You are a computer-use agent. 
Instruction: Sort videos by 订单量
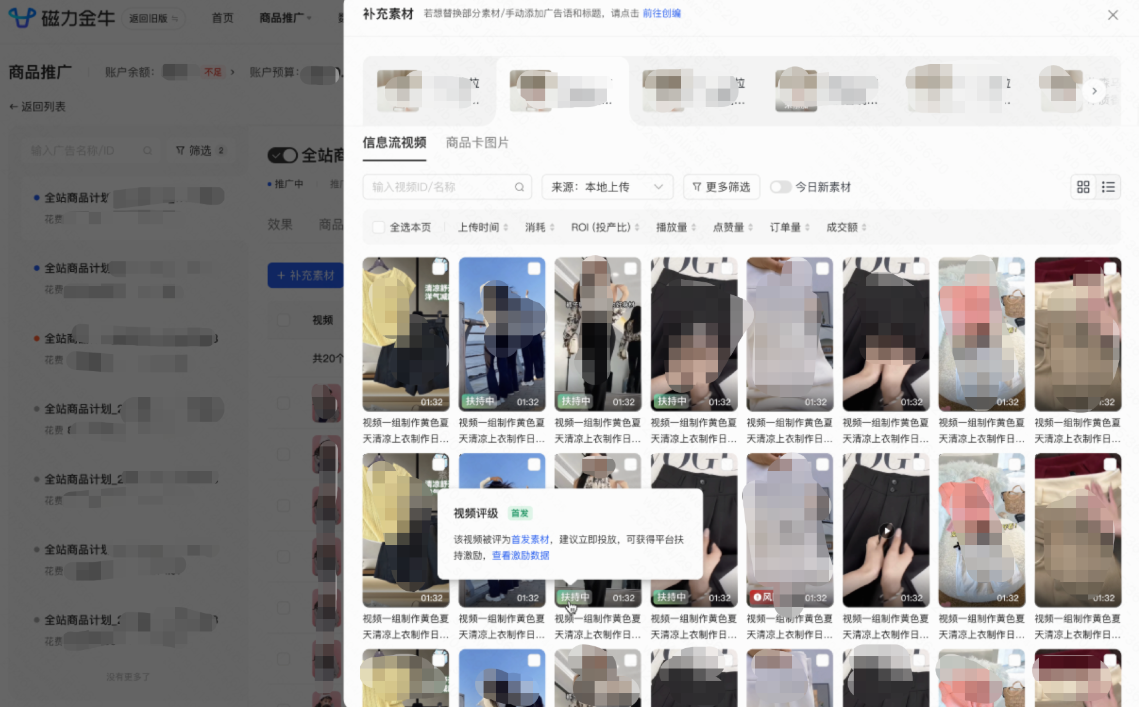(790, 227)
